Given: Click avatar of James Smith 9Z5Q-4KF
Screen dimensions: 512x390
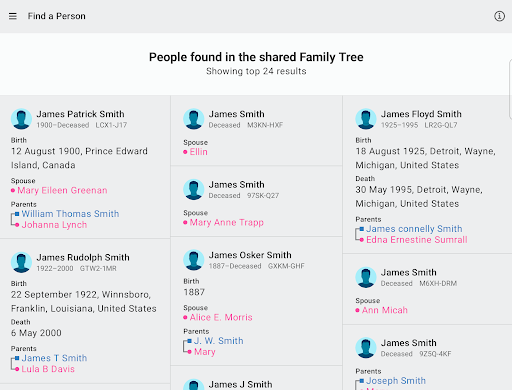Looking at the screenshot, I should point(366,347).
